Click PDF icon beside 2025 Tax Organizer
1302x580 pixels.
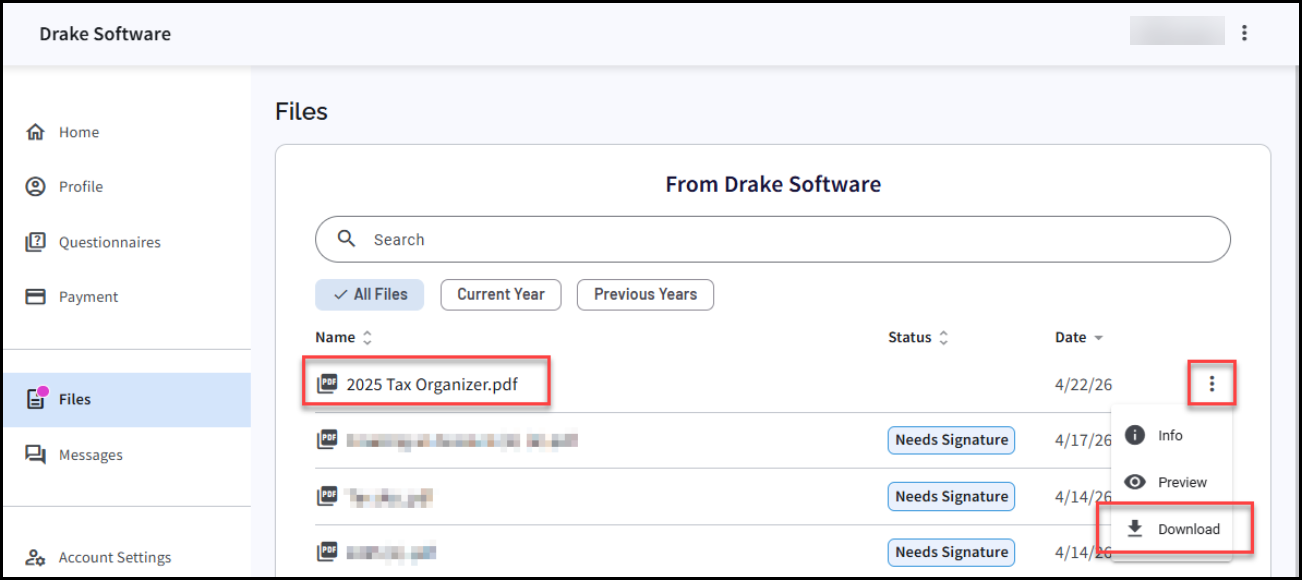coord(327,384)
